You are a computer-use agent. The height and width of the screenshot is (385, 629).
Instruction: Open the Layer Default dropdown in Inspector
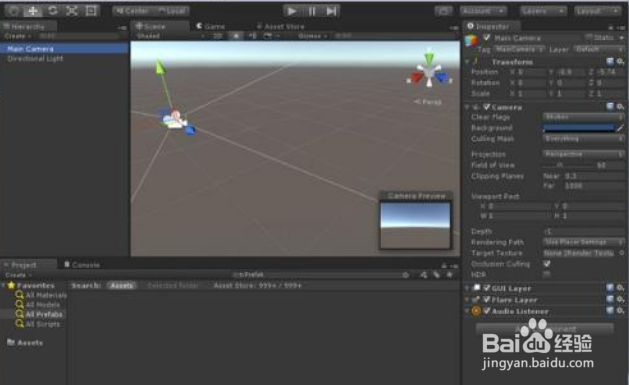click(599, 49)
